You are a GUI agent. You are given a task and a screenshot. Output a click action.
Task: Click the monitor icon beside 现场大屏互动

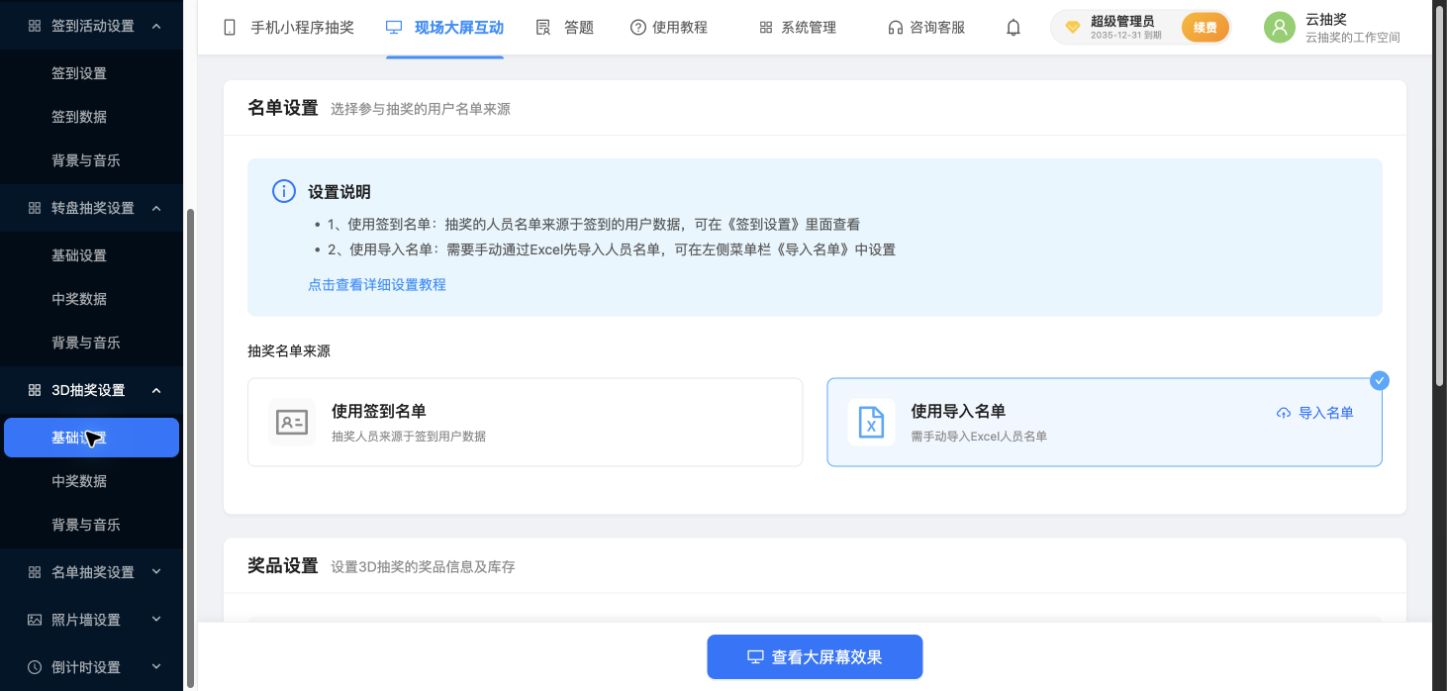point(394,28)
